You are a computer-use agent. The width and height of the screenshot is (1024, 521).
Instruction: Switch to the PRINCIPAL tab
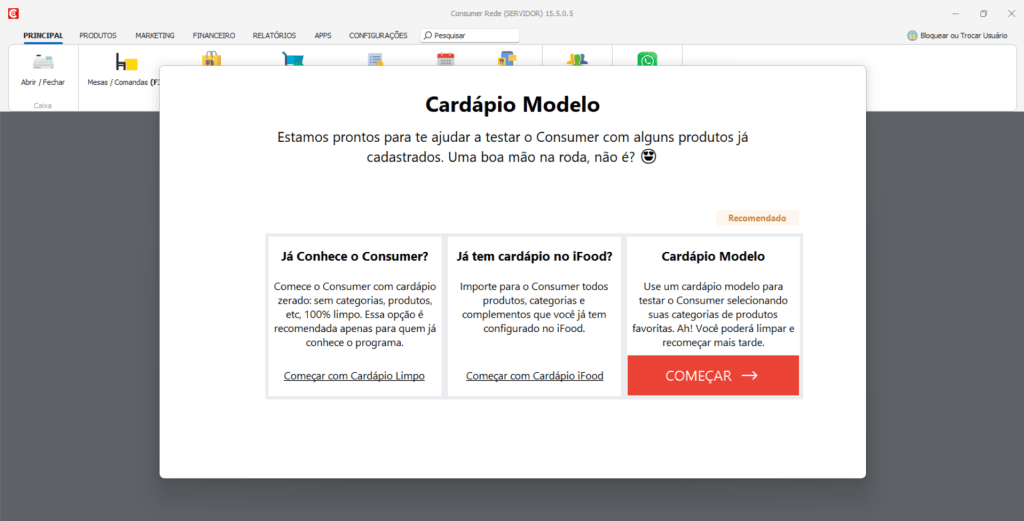point(43,35)
